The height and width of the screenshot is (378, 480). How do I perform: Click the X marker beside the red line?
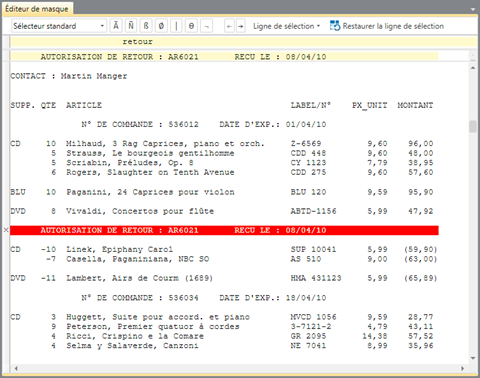(6, 230)
